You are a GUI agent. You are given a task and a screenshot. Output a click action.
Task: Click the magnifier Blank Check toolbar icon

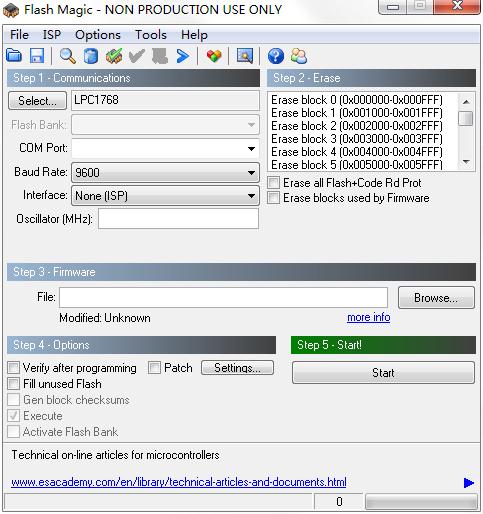[x=68, y=56]
